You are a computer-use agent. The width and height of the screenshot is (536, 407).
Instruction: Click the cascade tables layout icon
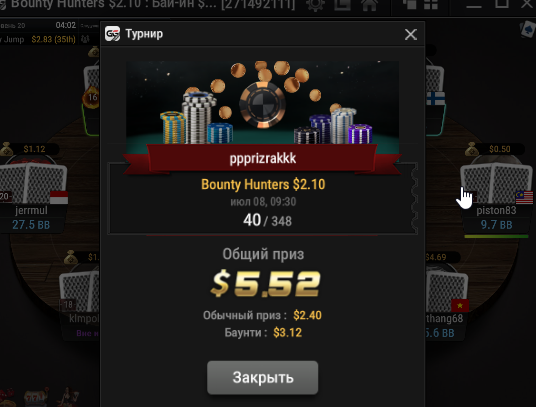[x=410, y=4]
